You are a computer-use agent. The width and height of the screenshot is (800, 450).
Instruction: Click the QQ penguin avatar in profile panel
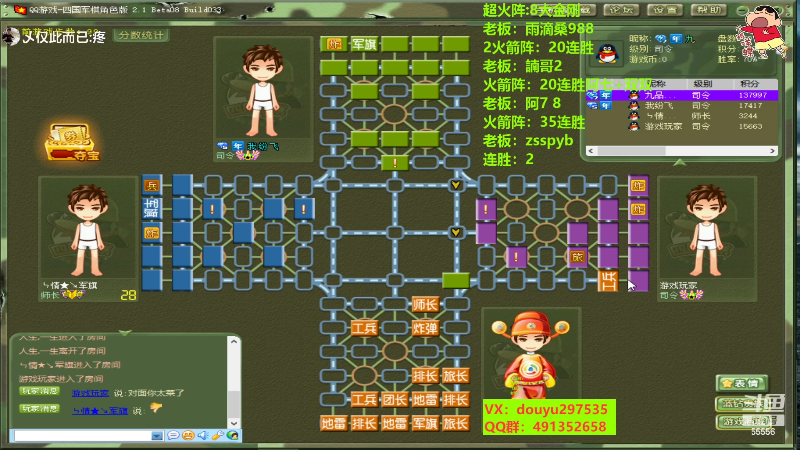607,54
